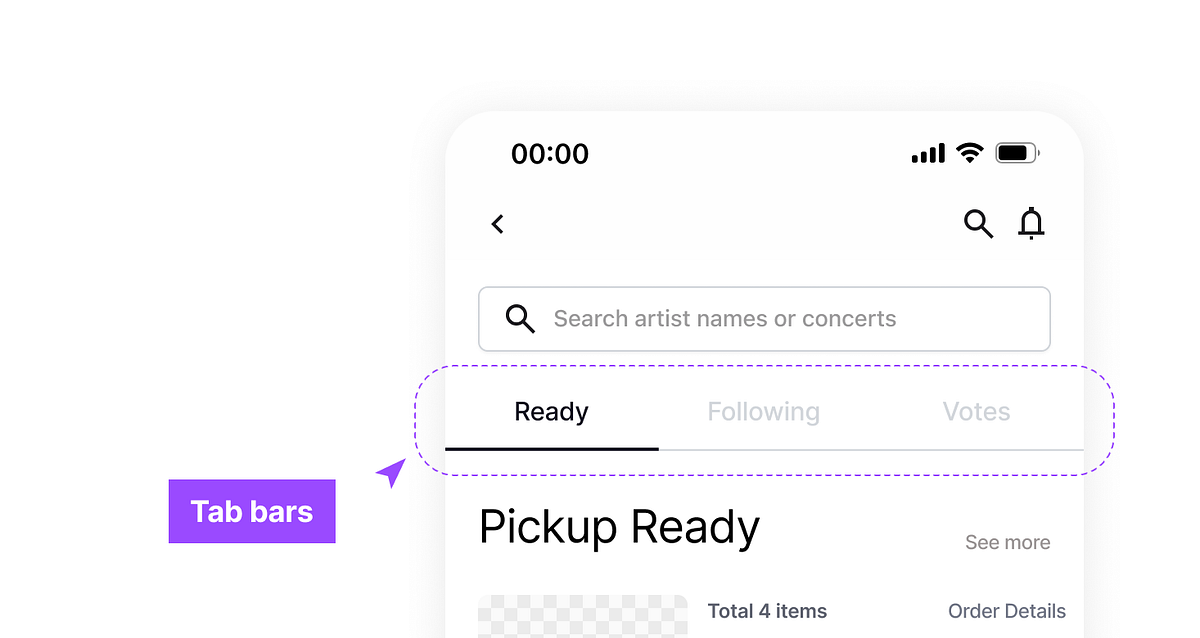Click the Total 4 items text
This screenshot has width=1200, height=638.
click(x=767, y=611)
